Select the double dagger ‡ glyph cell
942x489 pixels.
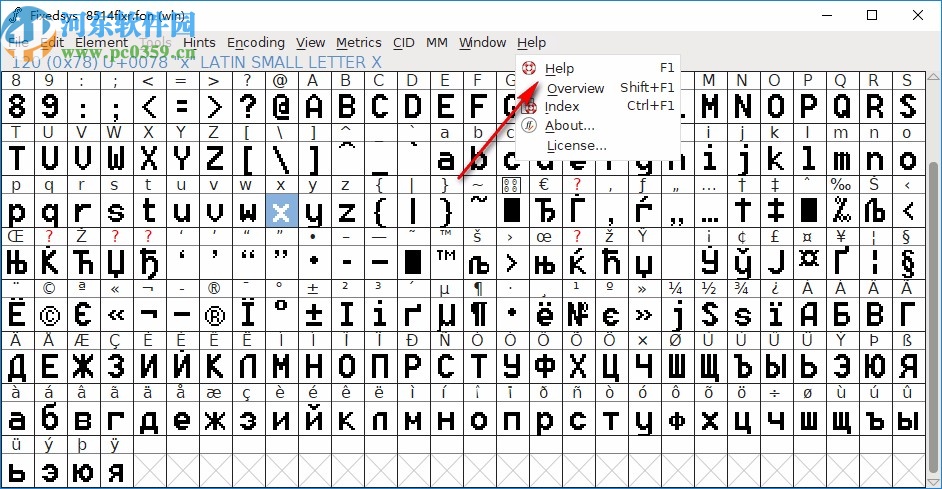[775, 211]
